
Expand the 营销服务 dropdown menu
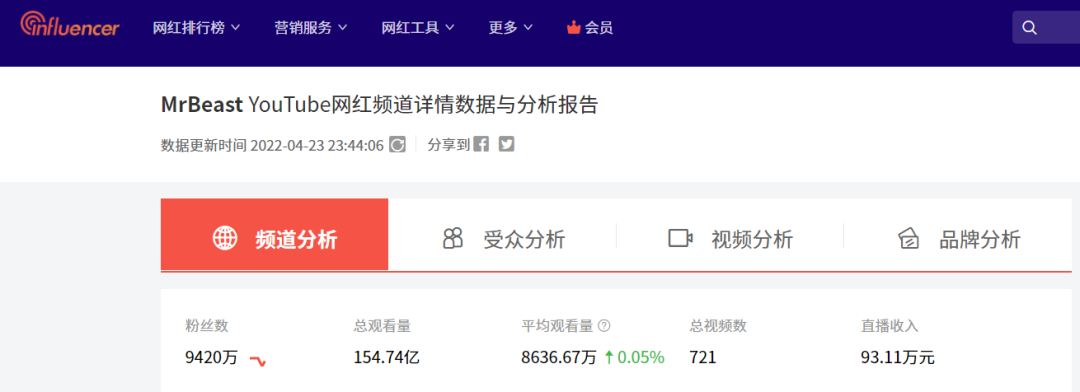[311, 28]
